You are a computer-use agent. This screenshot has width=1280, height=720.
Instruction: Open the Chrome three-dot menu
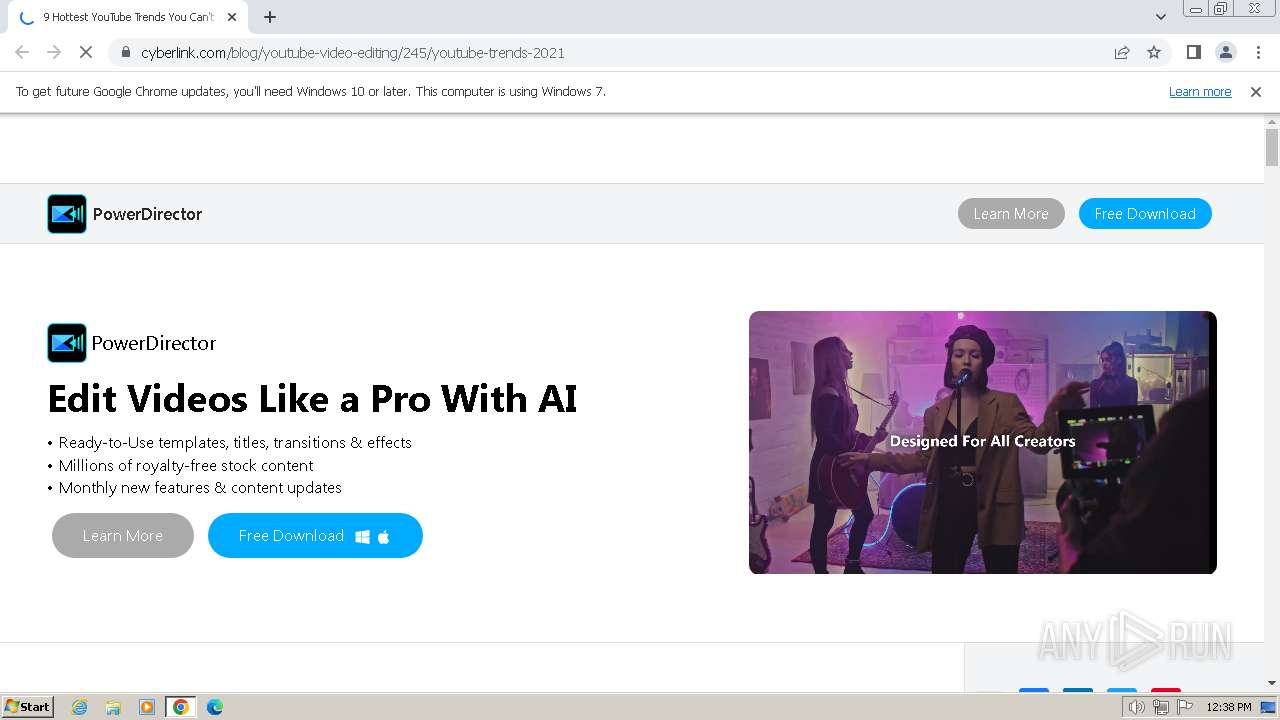click(1258, 52)
